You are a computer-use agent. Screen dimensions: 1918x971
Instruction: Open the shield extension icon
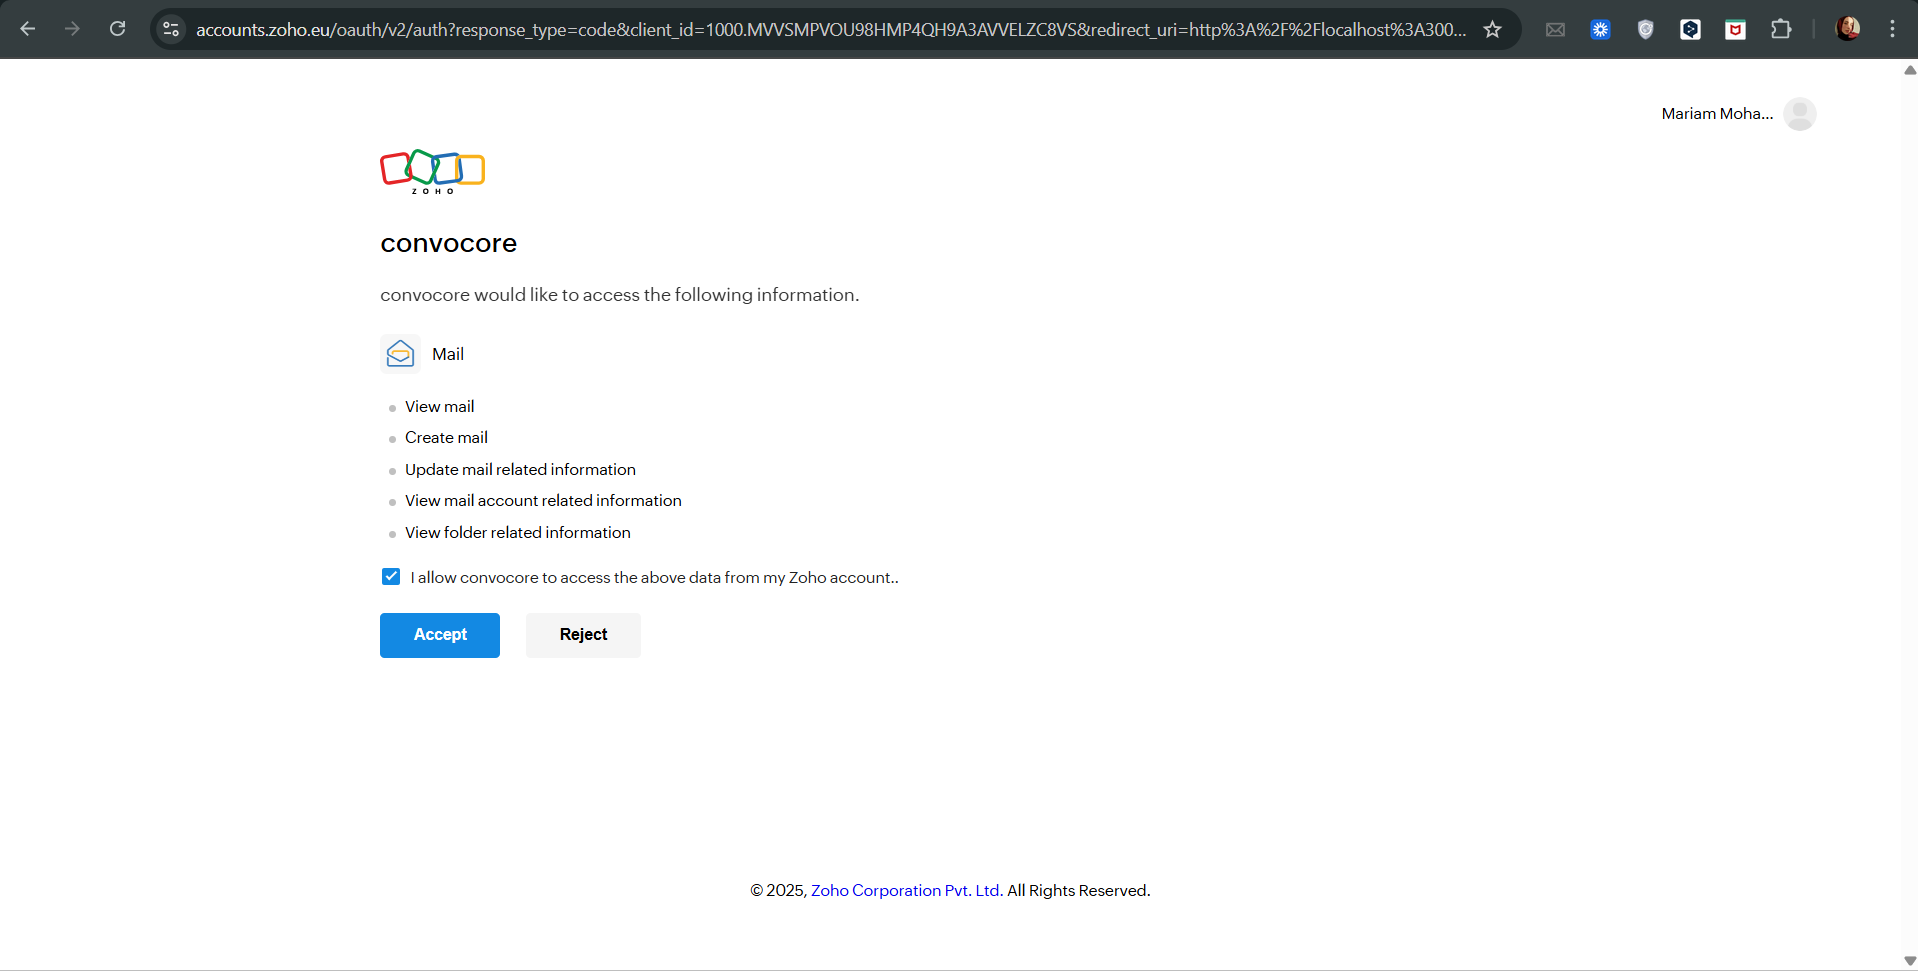pos(1645,29)
